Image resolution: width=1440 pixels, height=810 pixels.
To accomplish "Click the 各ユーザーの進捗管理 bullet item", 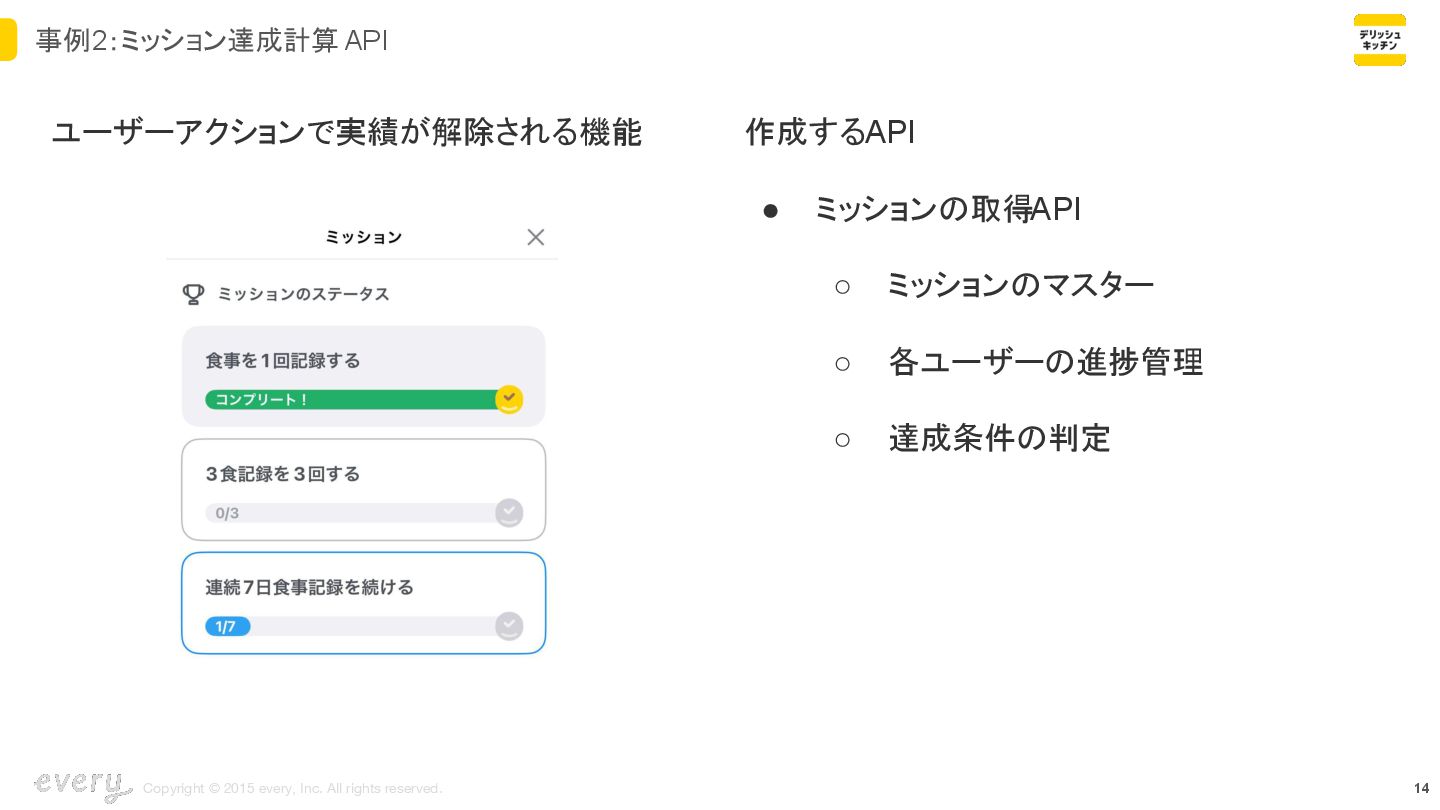I will coord(1046,362).
